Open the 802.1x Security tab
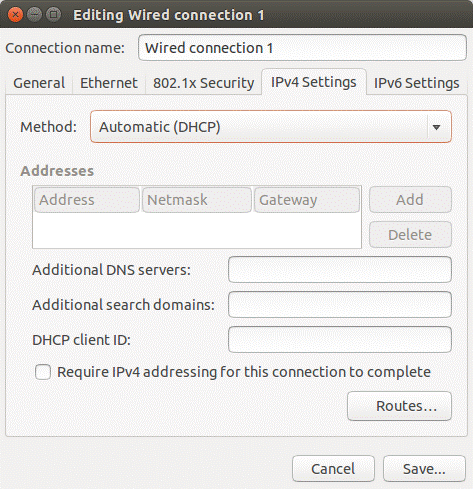This screenshot has height=489, width=473. (203, 83)
